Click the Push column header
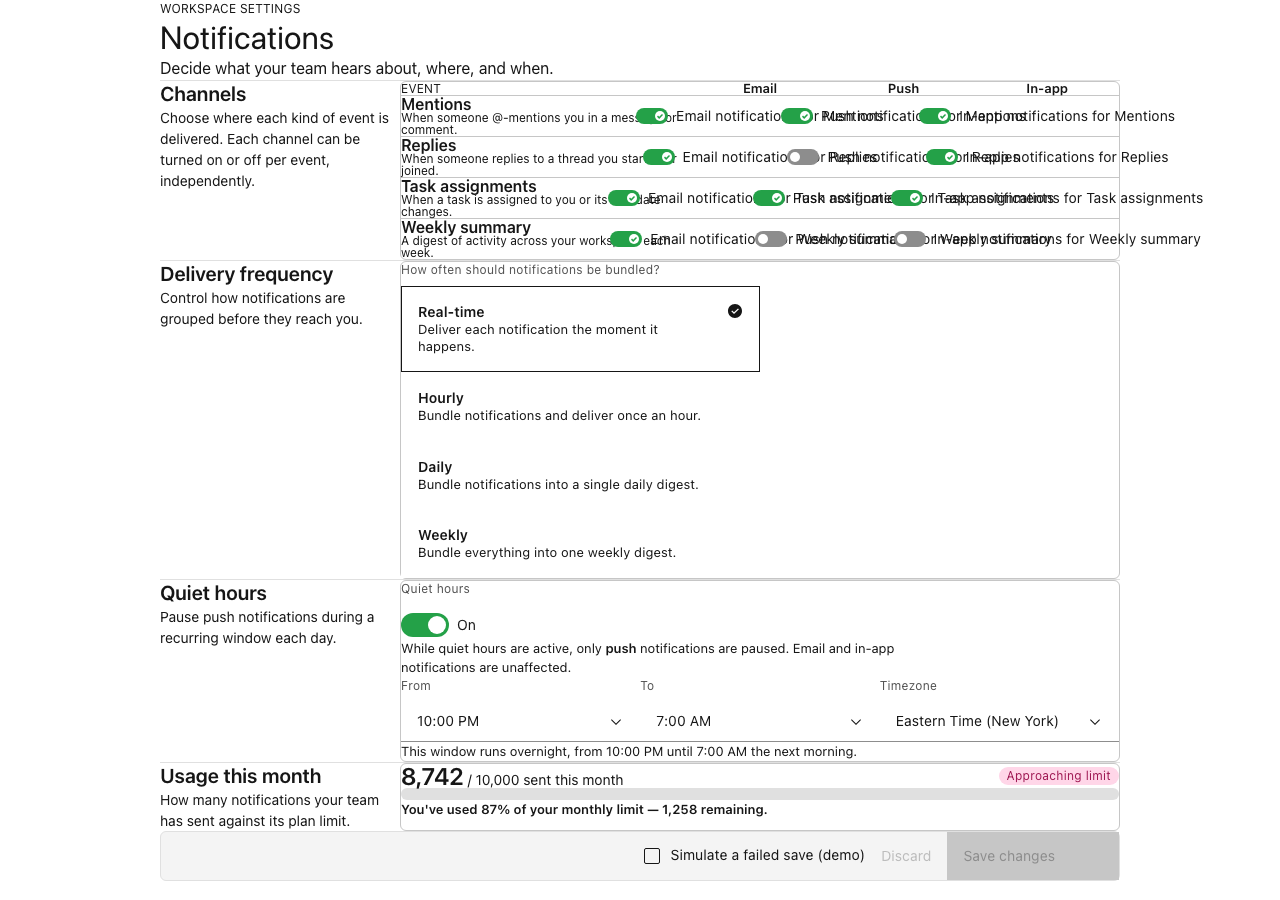 tap(903, 89)
